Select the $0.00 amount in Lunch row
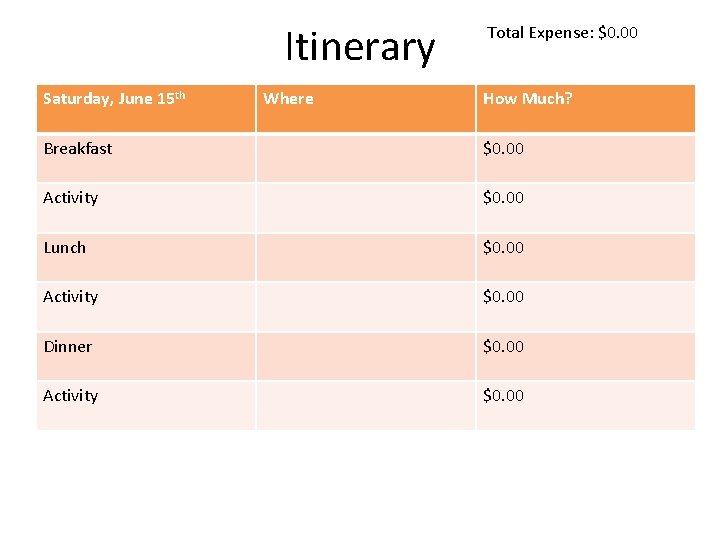Image resolution: width=720 pixels, height=540 pixels. click(503, 248)
